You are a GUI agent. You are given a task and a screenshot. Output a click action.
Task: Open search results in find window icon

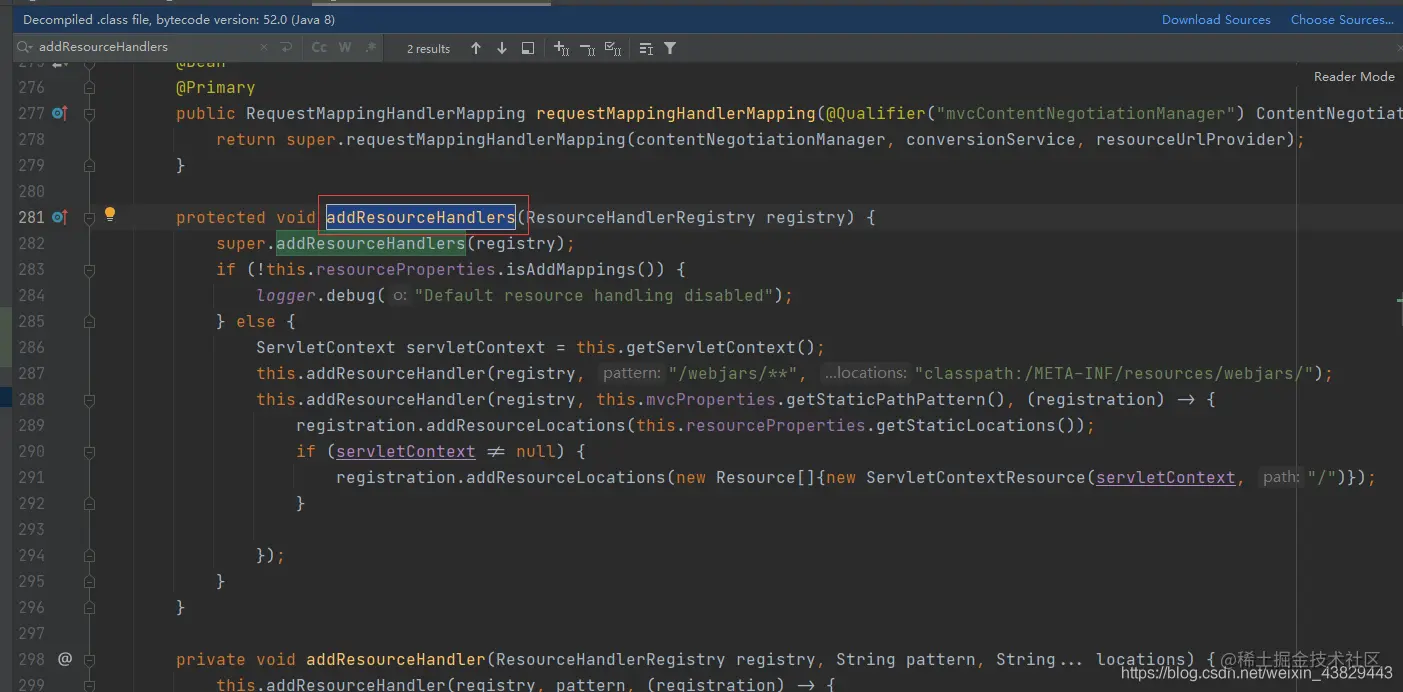pos(528,48)
